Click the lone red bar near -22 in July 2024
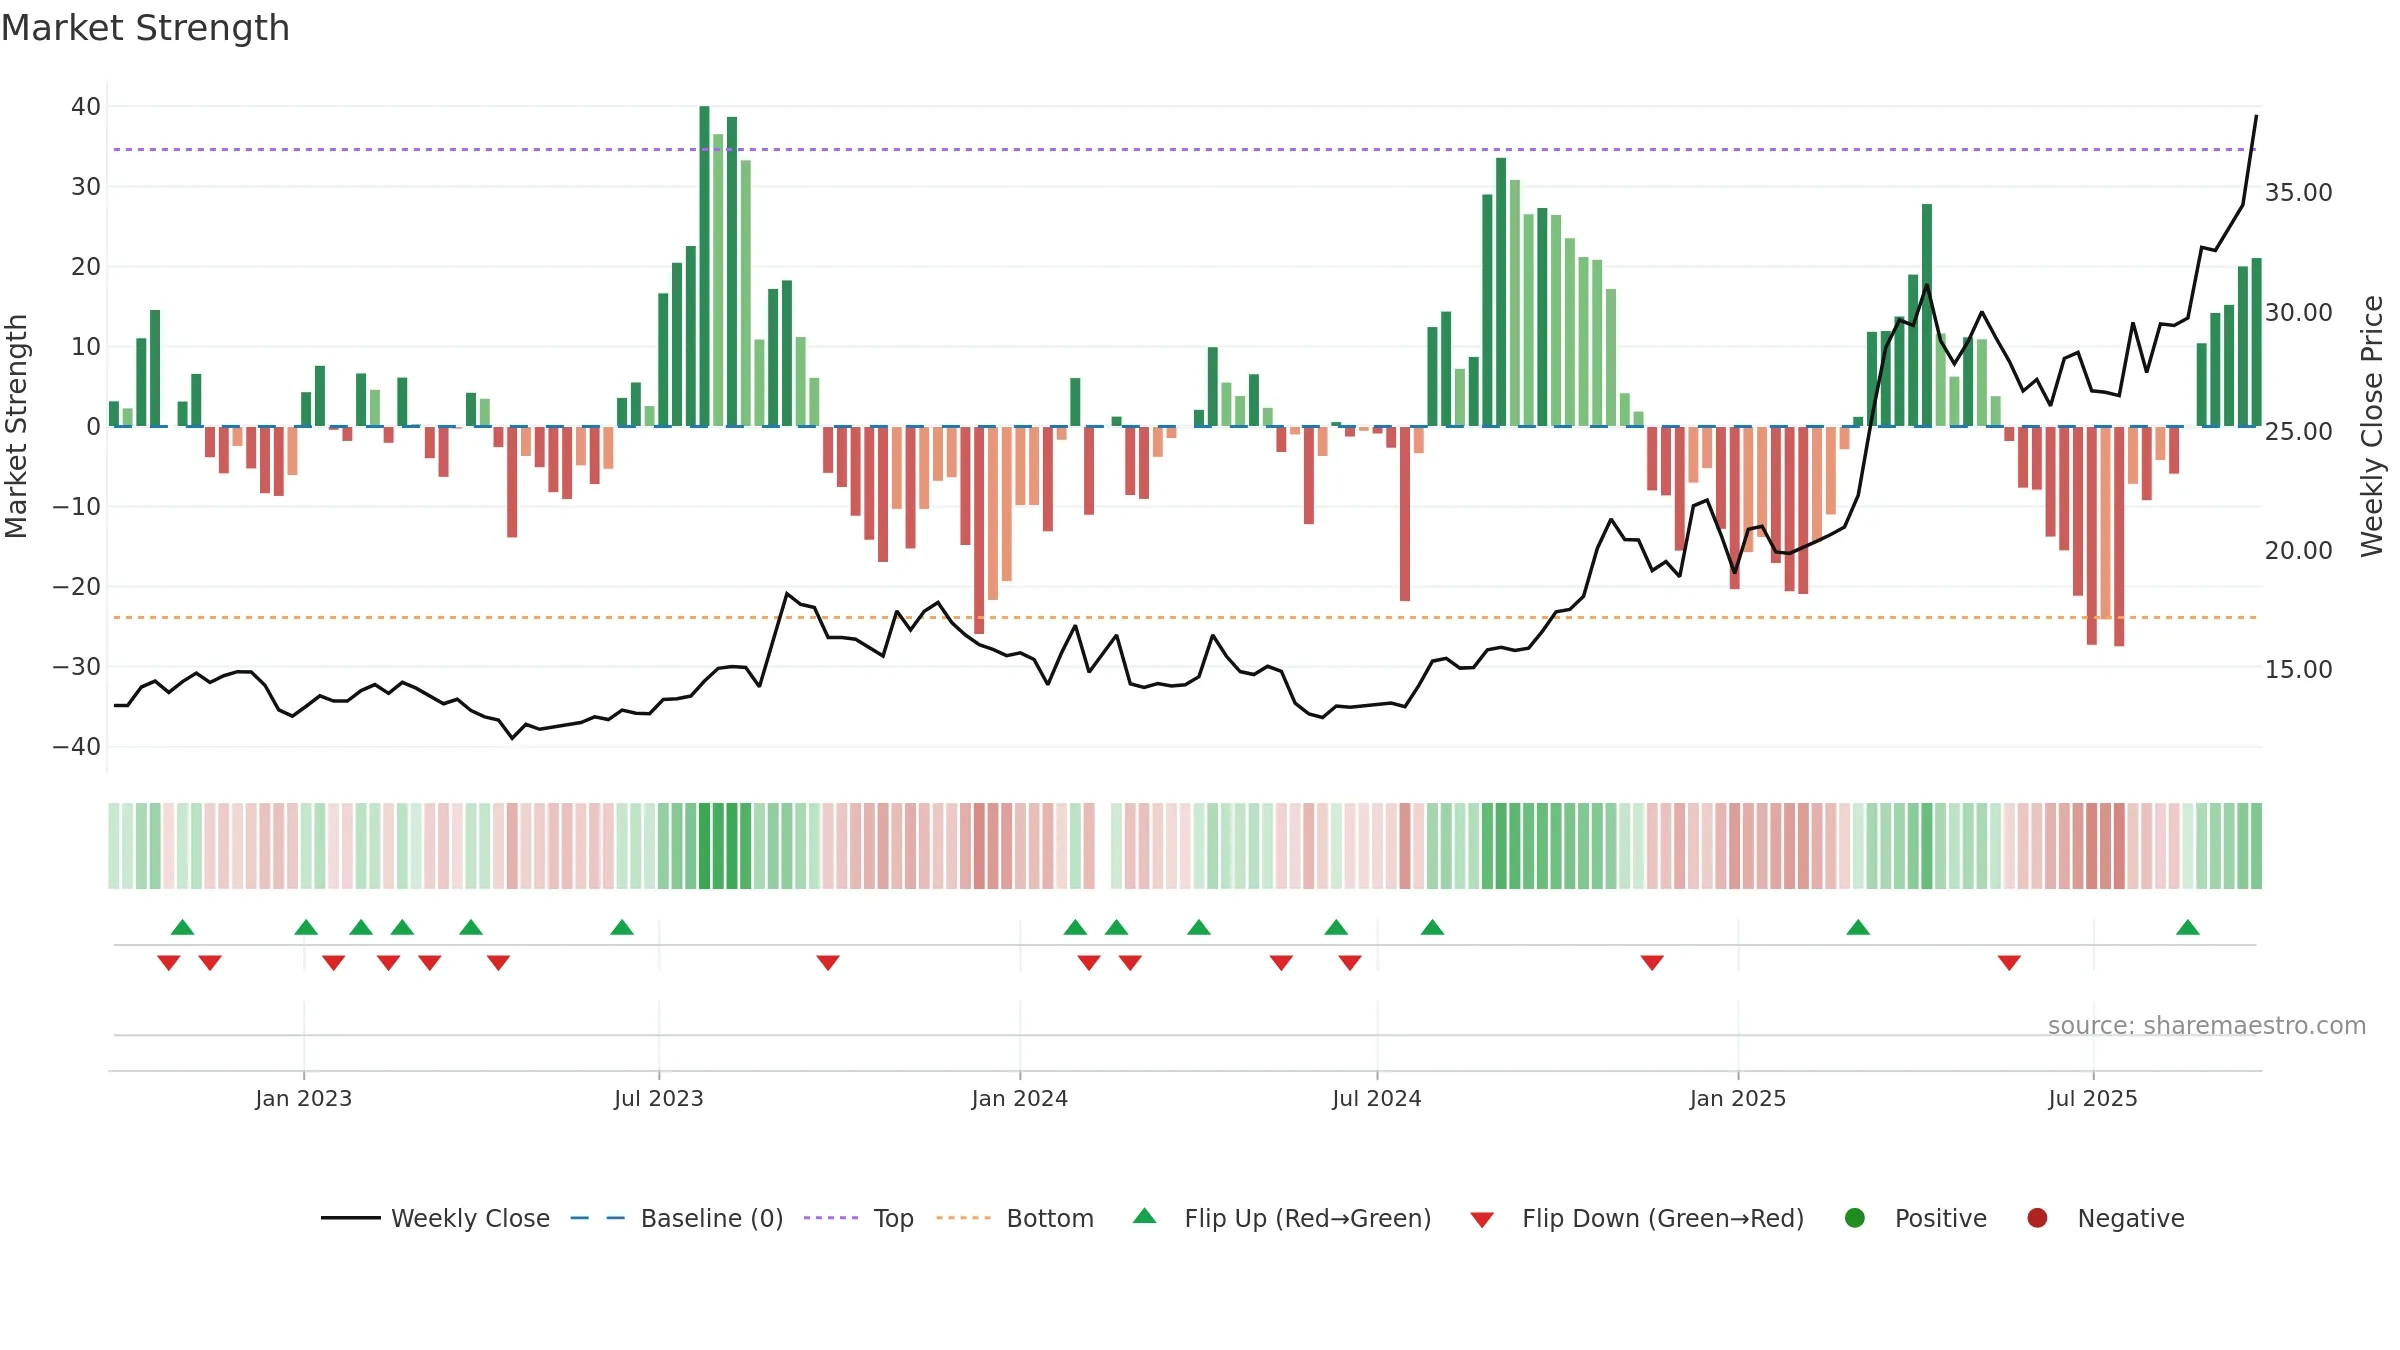The width and height of the screenshot is (2400, 1350). coord(1405,514)
